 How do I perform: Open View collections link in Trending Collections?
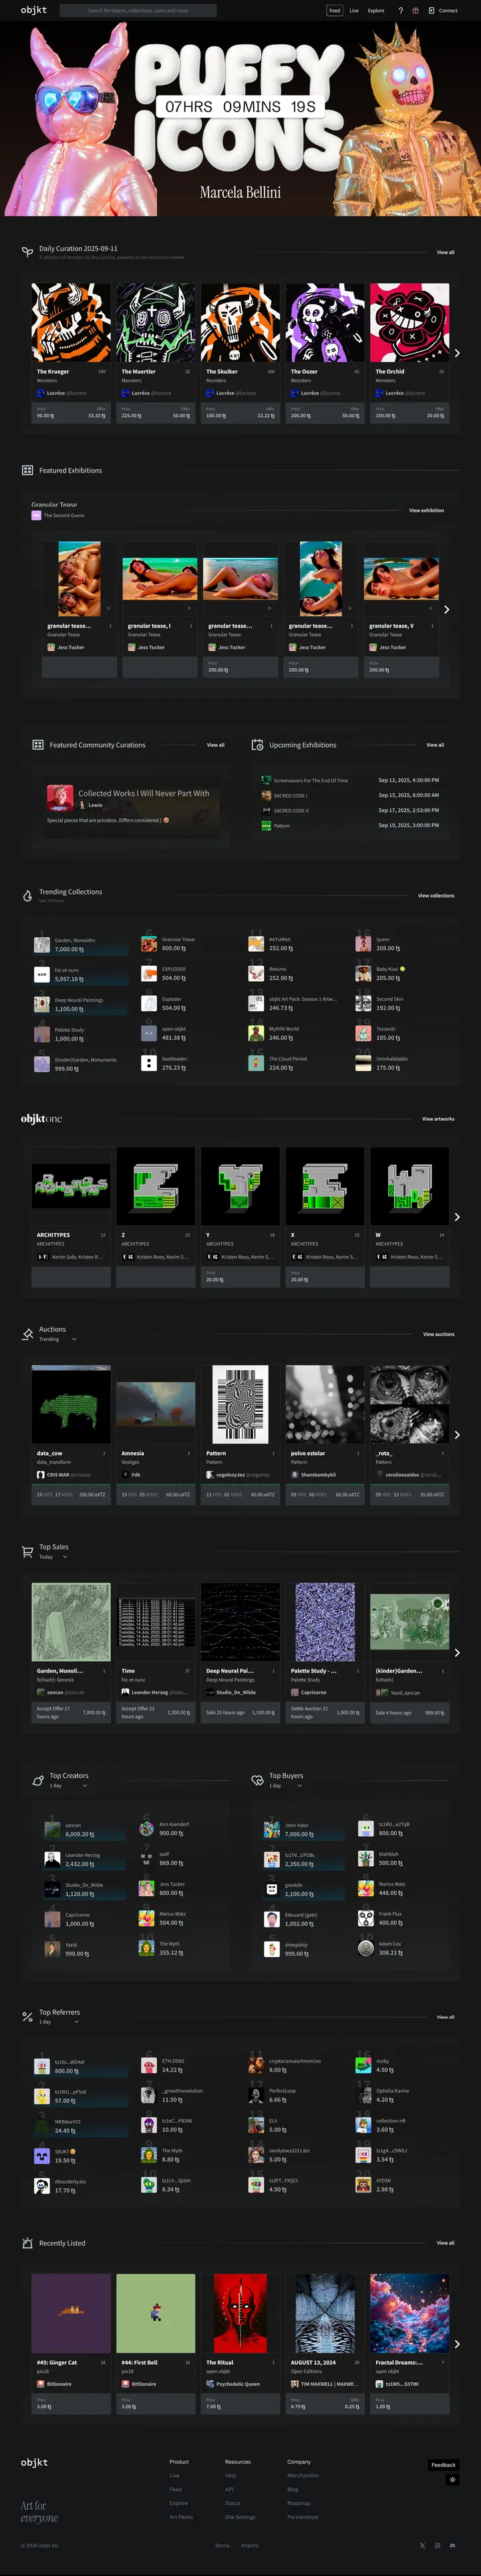435,896
